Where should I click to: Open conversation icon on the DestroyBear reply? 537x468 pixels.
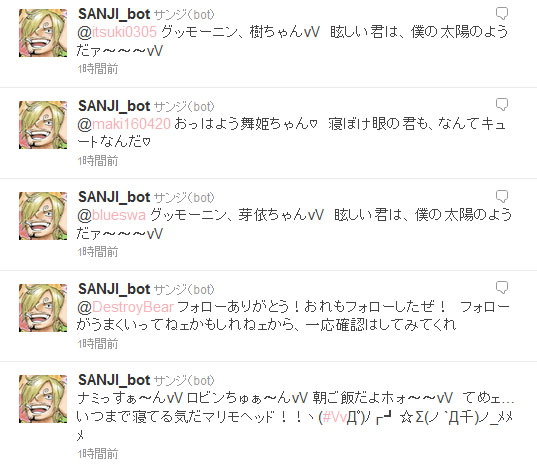pos(502,288)
